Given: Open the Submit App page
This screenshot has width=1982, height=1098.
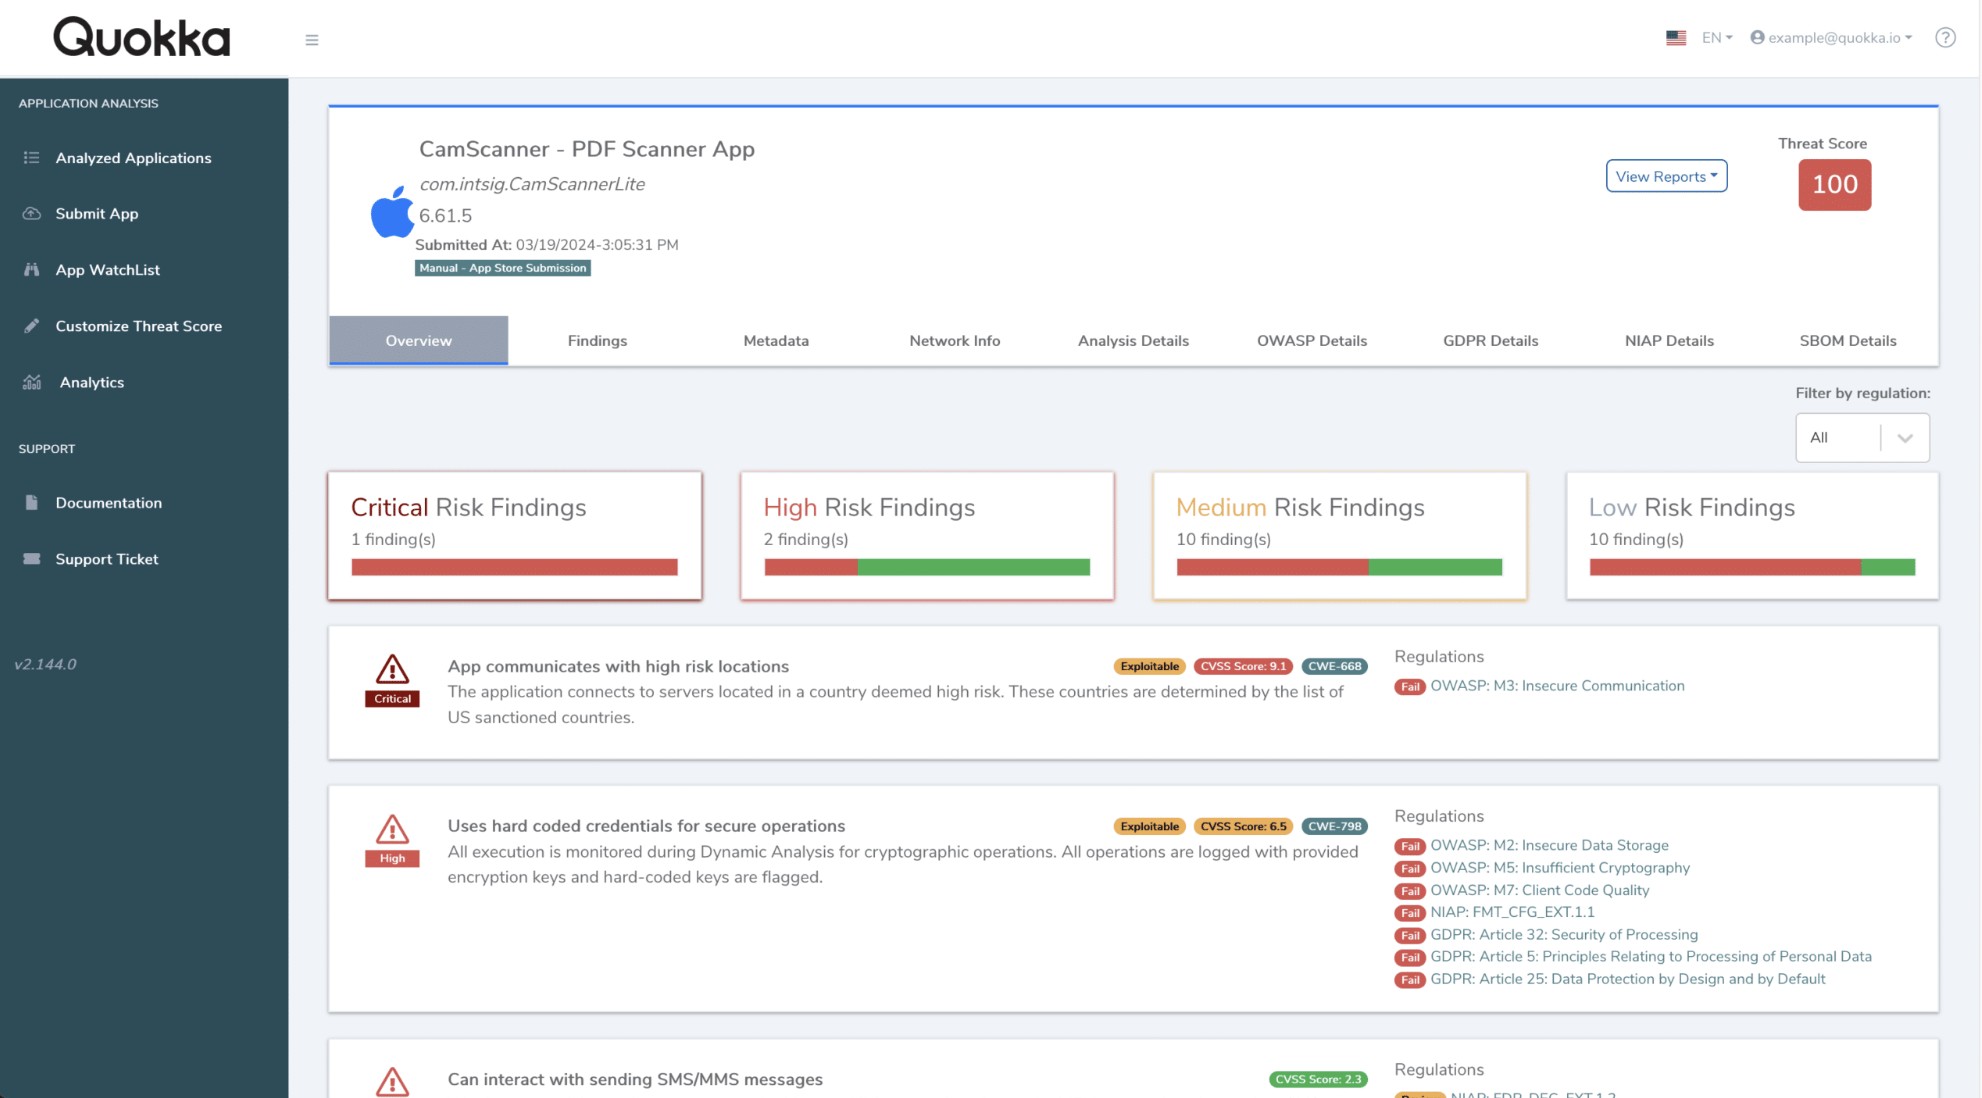Looking at the screenshot, I should 97,214.
